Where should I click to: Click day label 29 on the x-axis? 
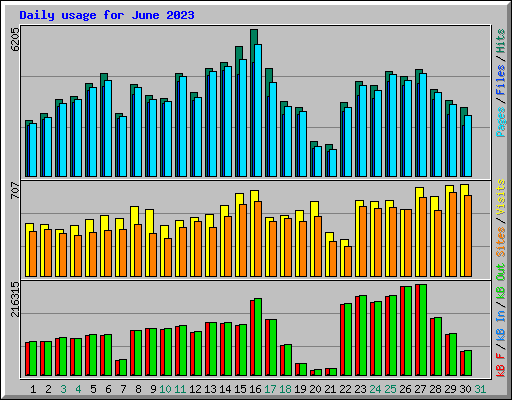pyautogui.click(x=450, y=389)
